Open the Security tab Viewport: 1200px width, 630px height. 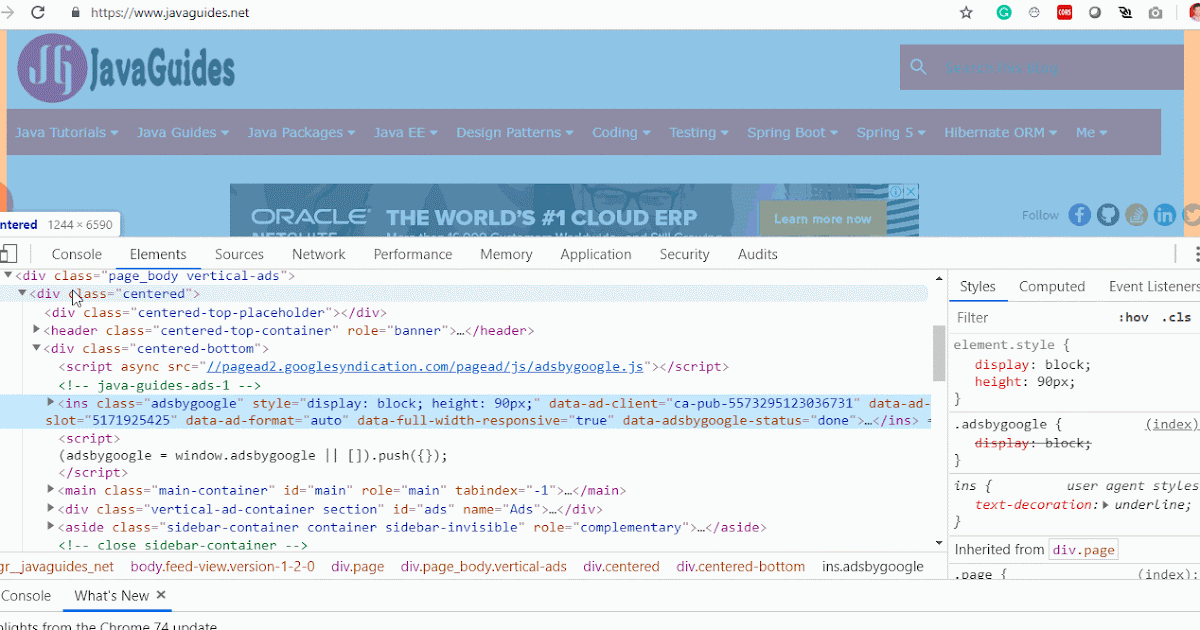[x=685, y=254]
